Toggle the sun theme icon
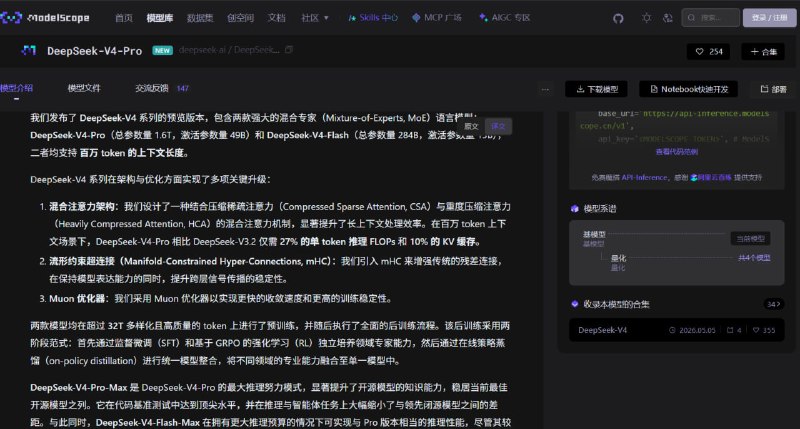Screen dimensions: 800x429 coord(646,18)
